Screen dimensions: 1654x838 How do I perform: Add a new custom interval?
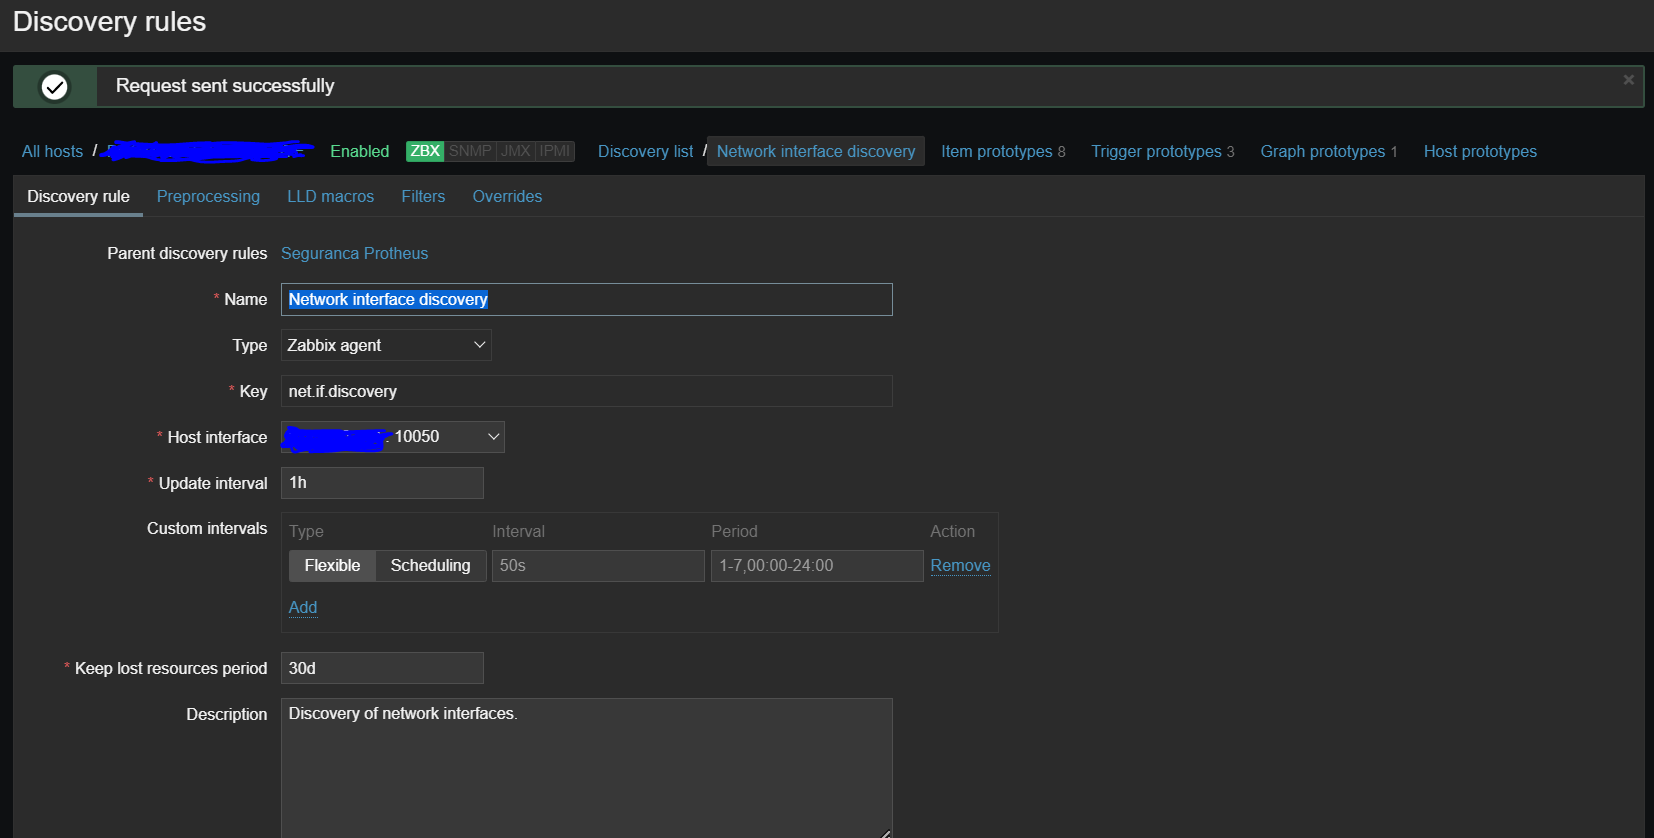coord(302,608)
